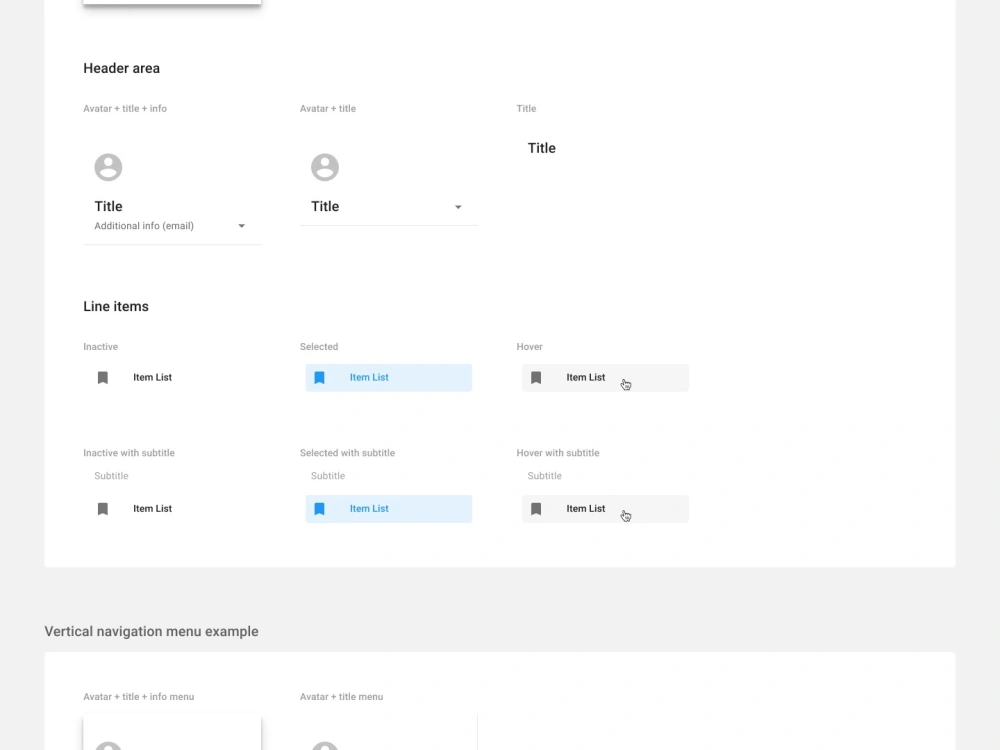Expand the dropdown beside Title in Avatar + title
Screen dimensions: 1000x750
[458, 206]
